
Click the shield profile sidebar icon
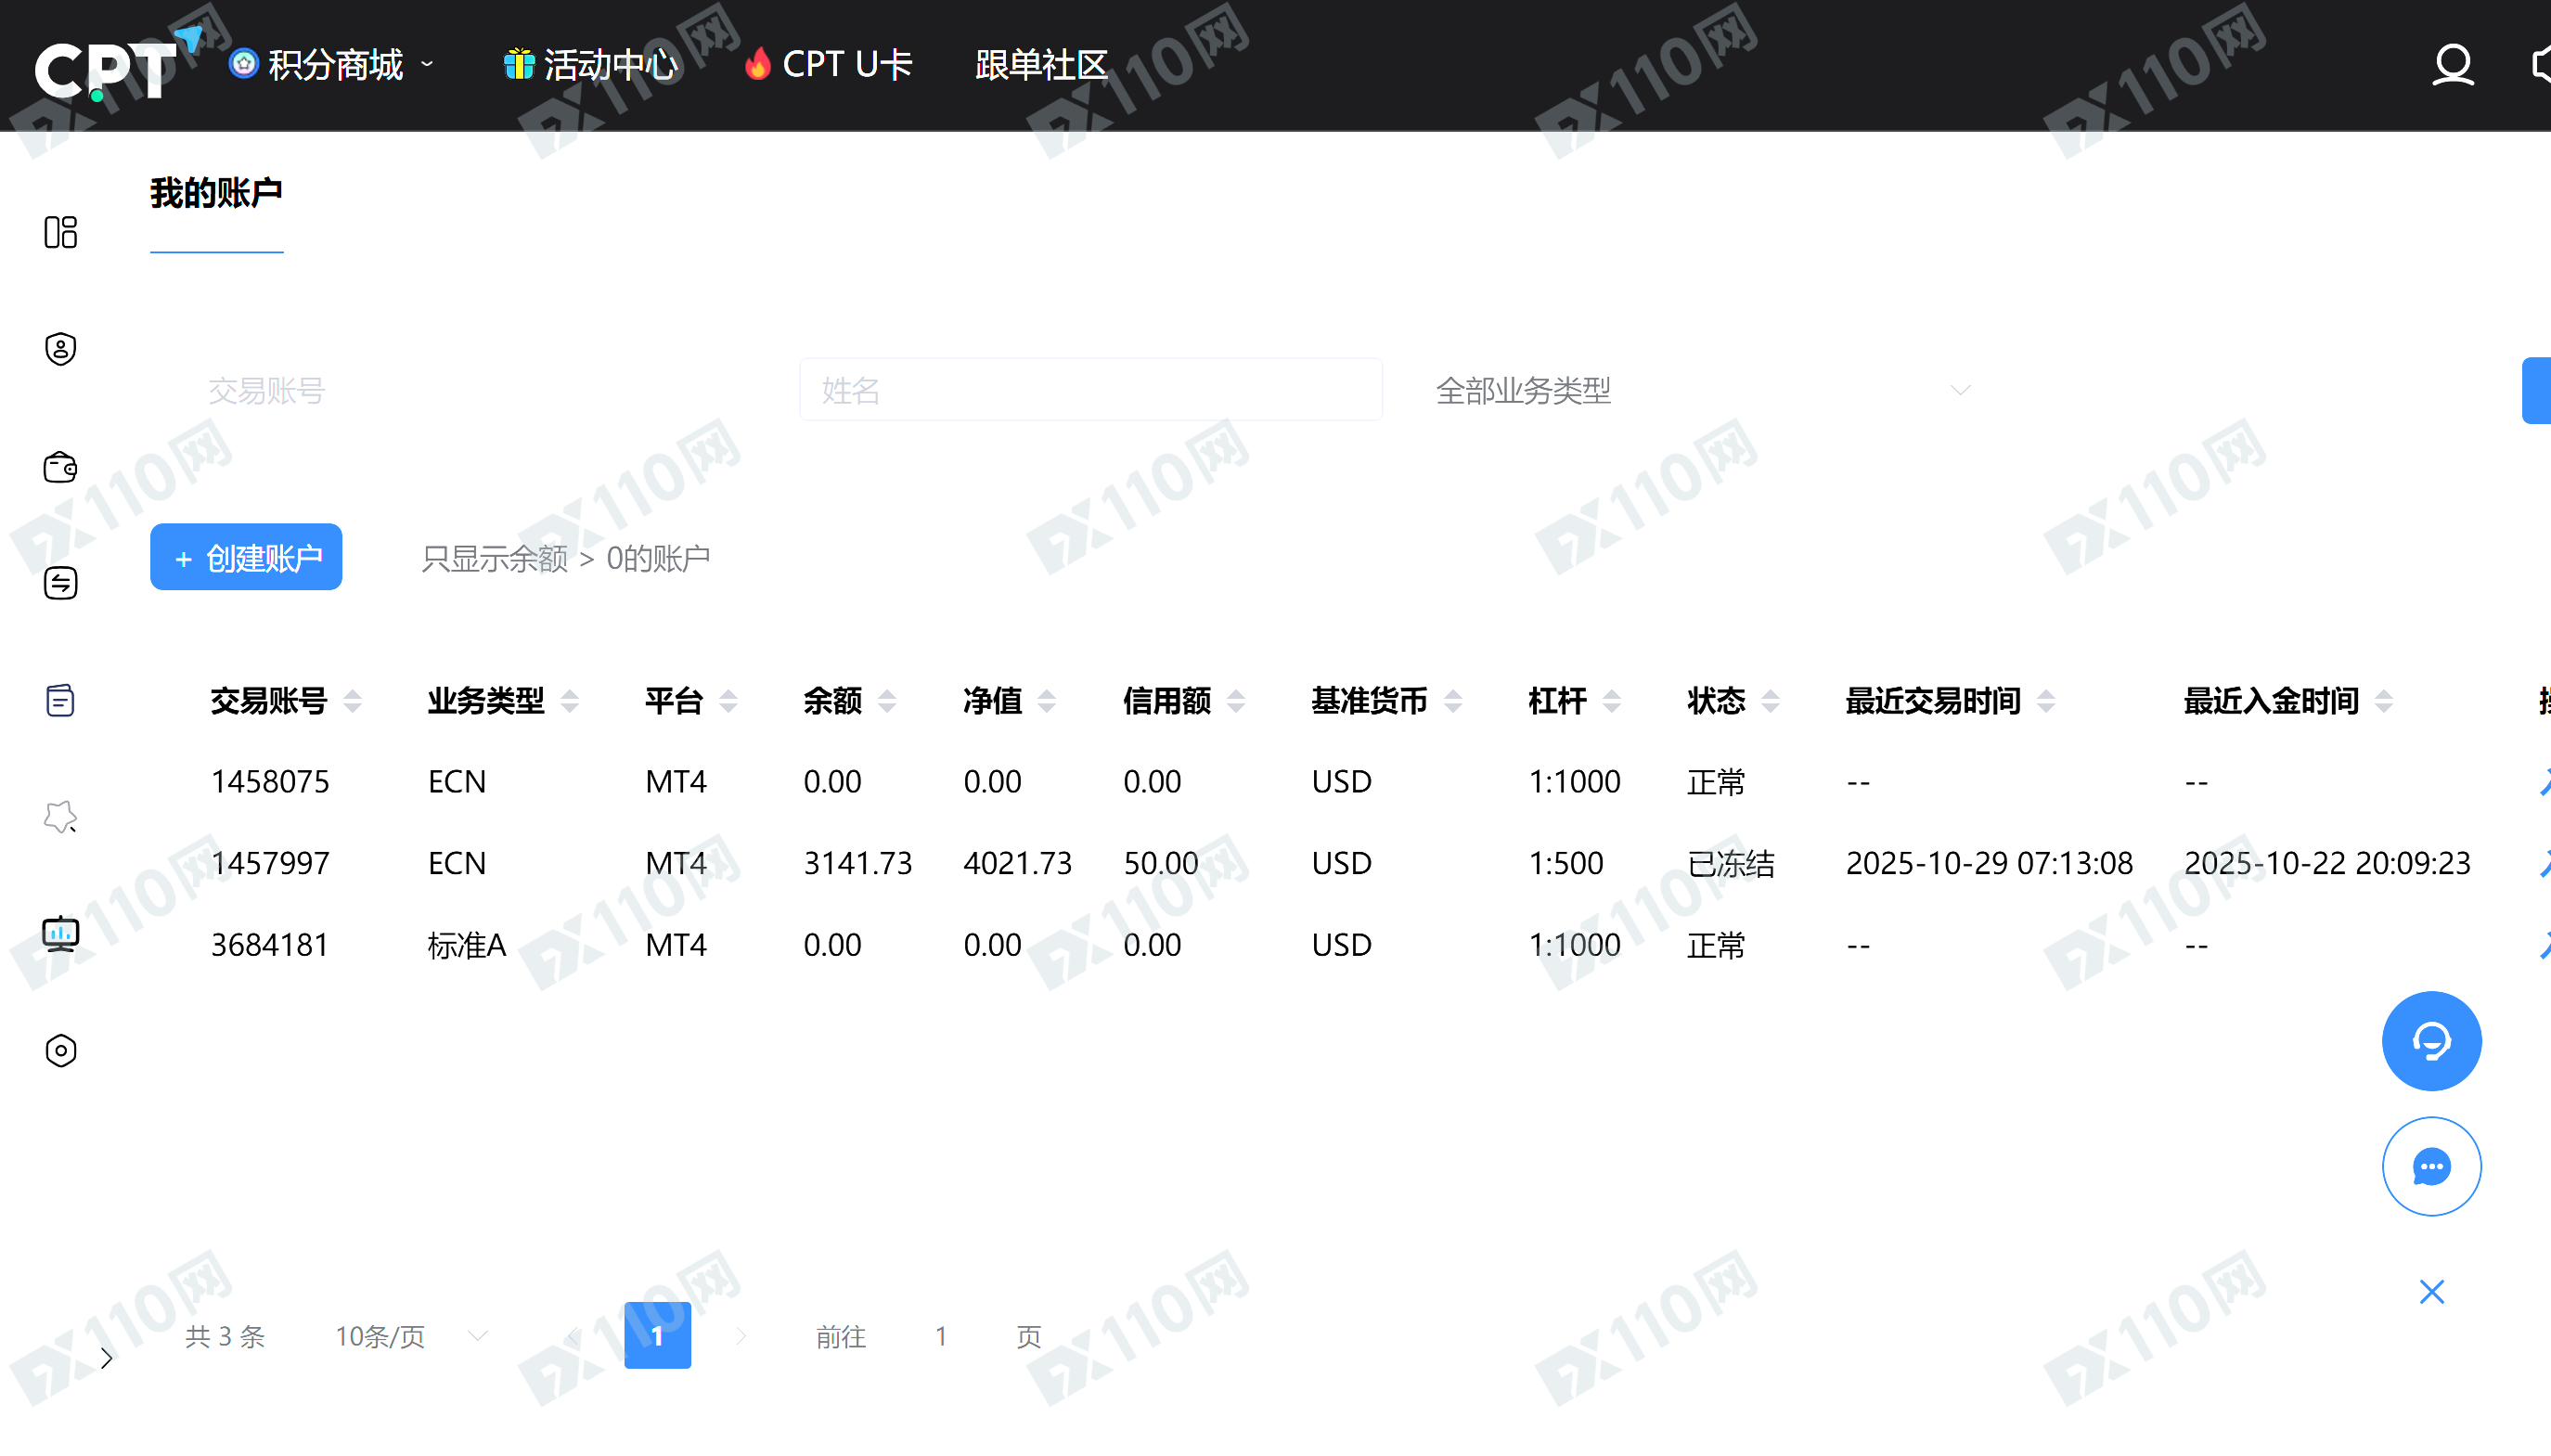(x=60, y=349)
